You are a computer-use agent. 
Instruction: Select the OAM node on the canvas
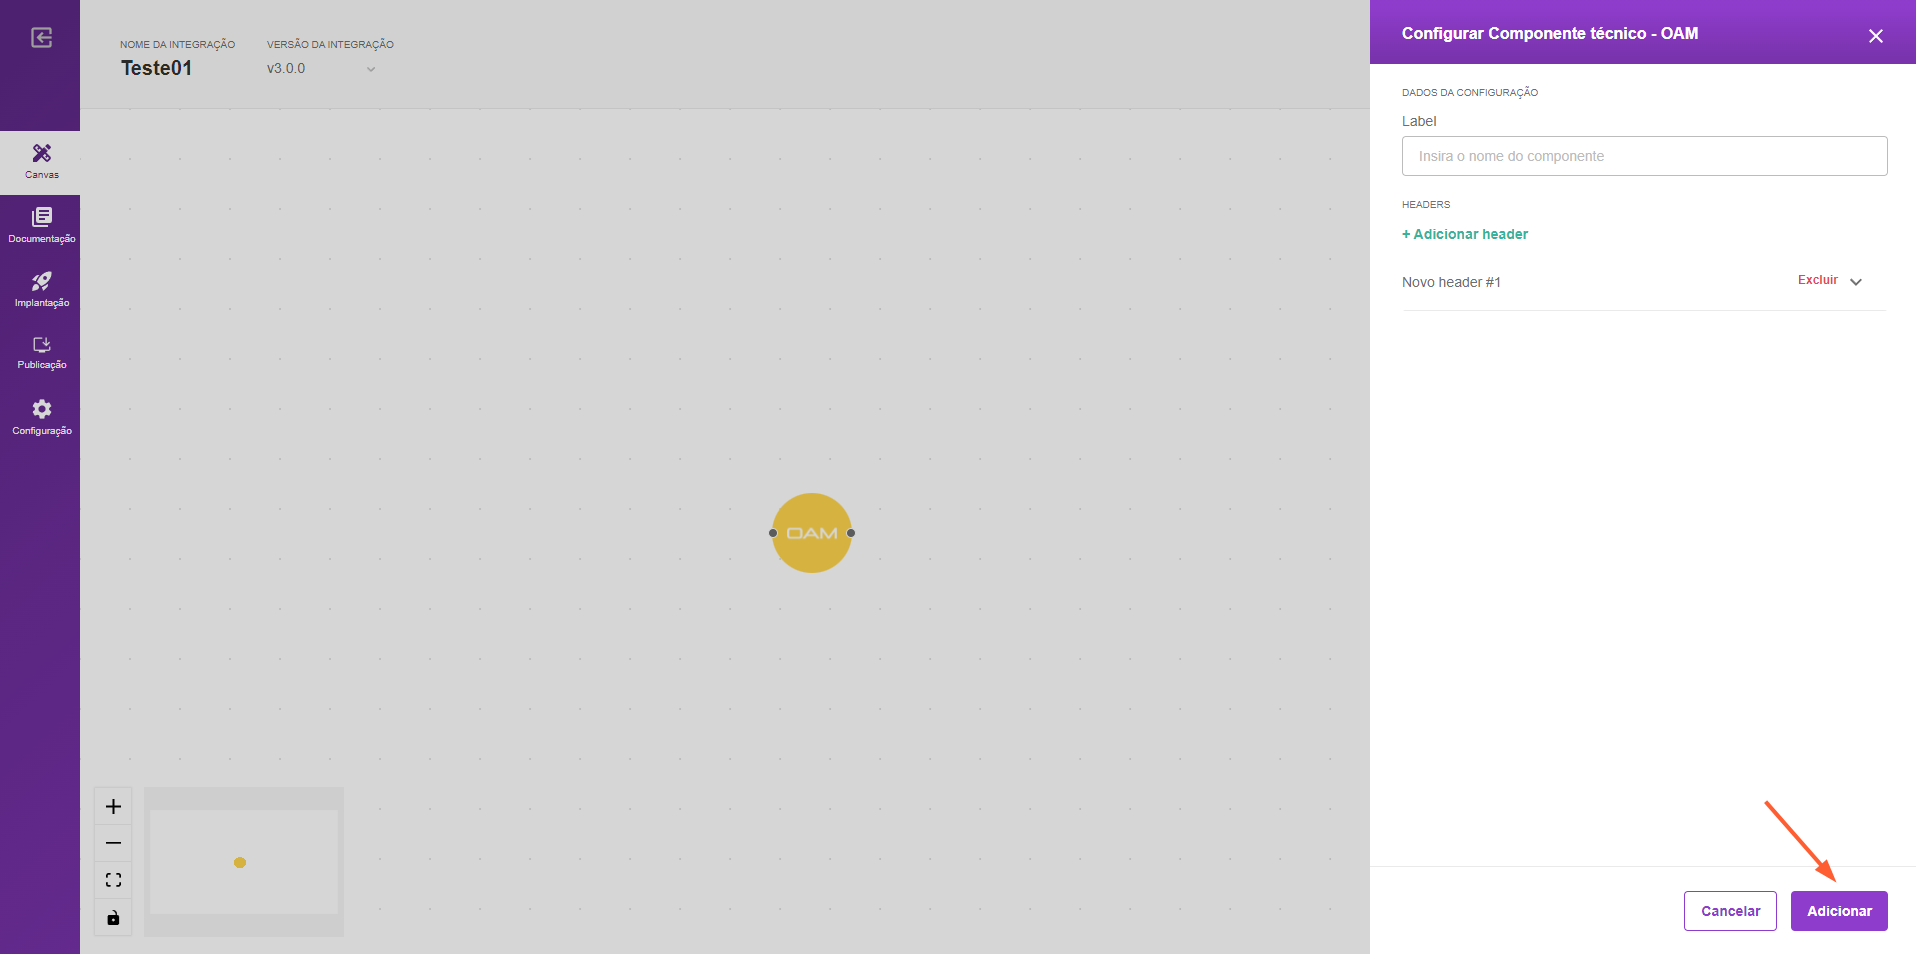(x=812, y=533)
